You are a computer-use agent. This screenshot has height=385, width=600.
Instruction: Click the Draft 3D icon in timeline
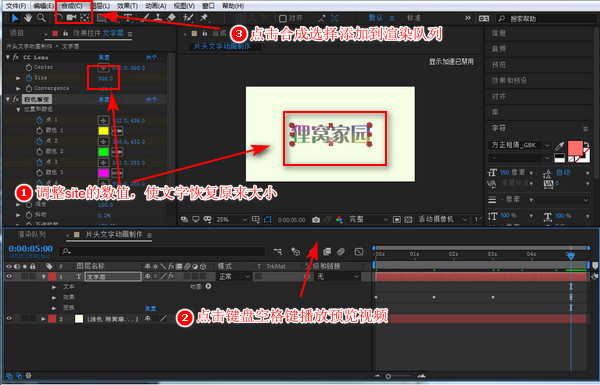coord(295,251)
